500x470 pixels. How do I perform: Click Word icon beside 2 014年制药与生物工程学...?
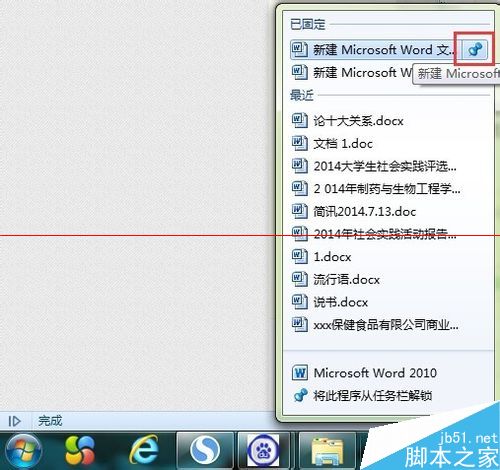(300, 188)
